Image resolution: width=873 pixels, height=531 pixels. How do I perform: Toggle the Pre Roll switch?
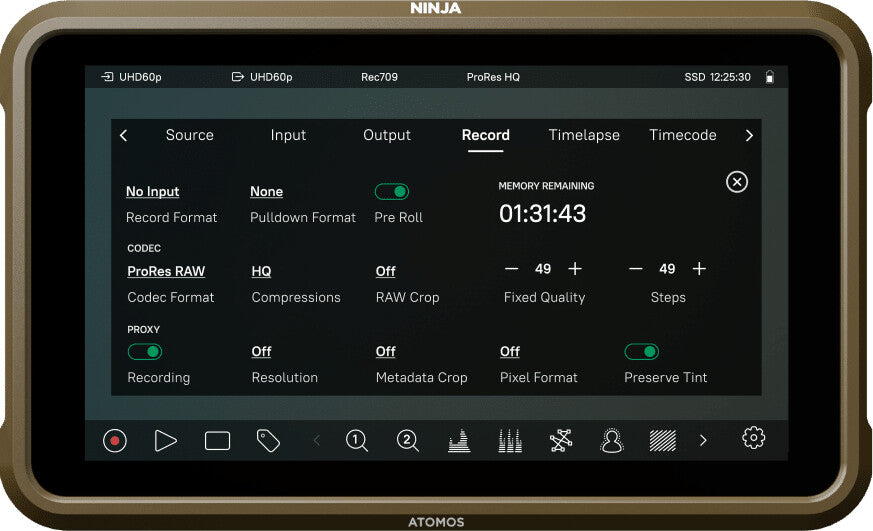pos(392,191)
